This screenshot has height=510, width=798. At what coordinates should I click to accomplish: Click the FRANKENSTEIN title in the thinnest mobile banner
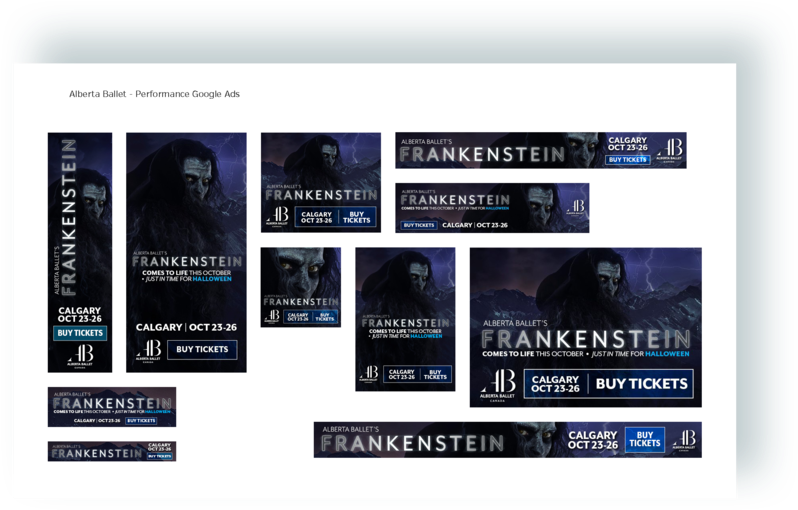tap(97, 454)
